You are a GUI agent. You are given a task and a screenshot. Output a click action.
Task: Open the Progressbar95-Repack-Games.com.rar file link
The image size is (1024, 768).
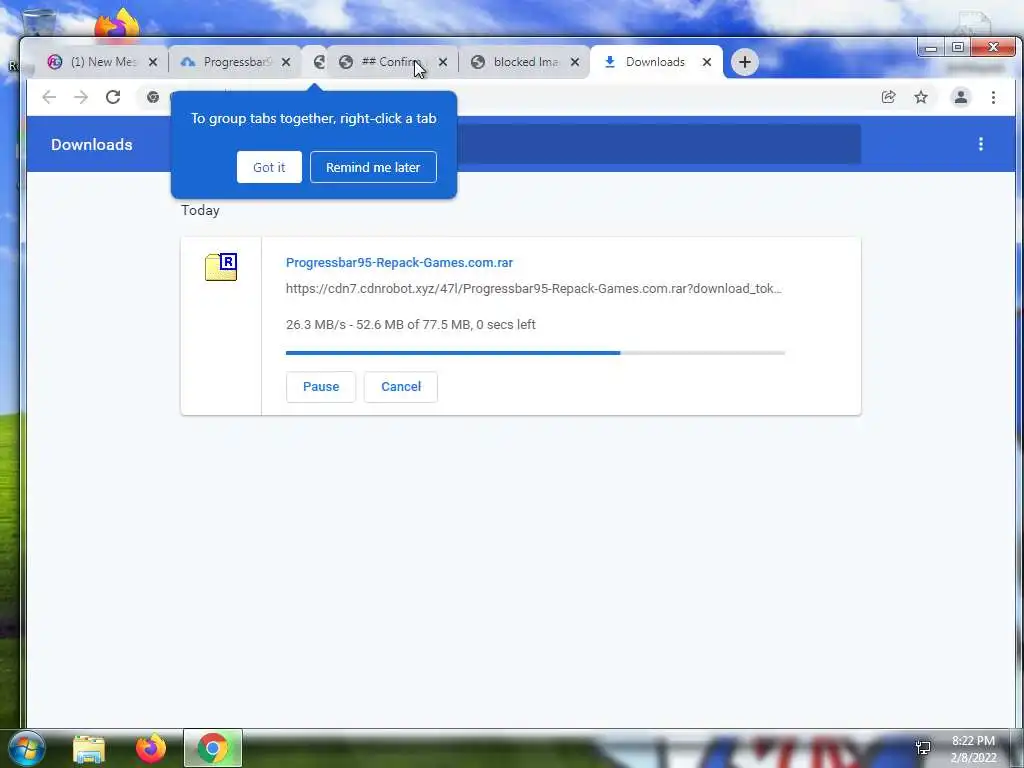point(399,263)
